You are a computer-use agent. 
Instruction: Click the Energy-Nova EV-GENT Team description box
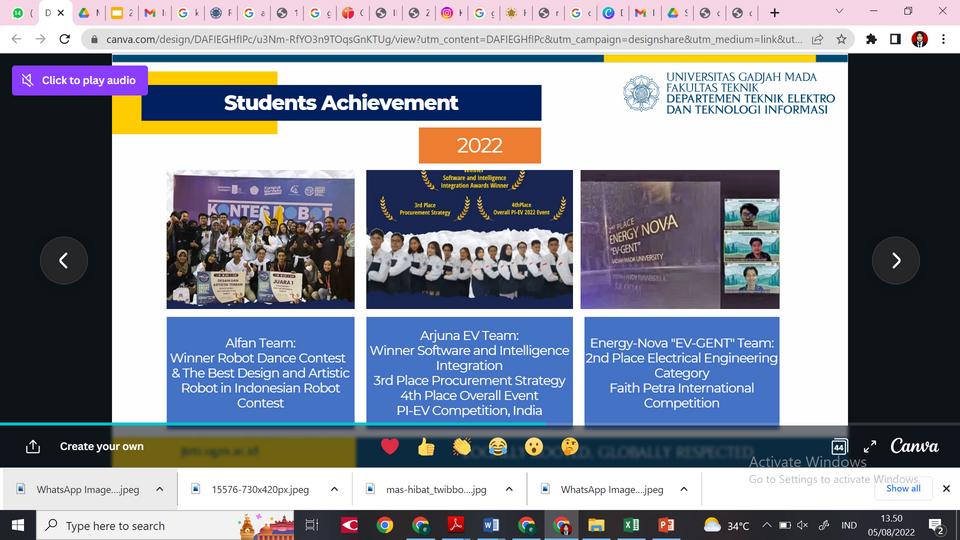(681, 370)
